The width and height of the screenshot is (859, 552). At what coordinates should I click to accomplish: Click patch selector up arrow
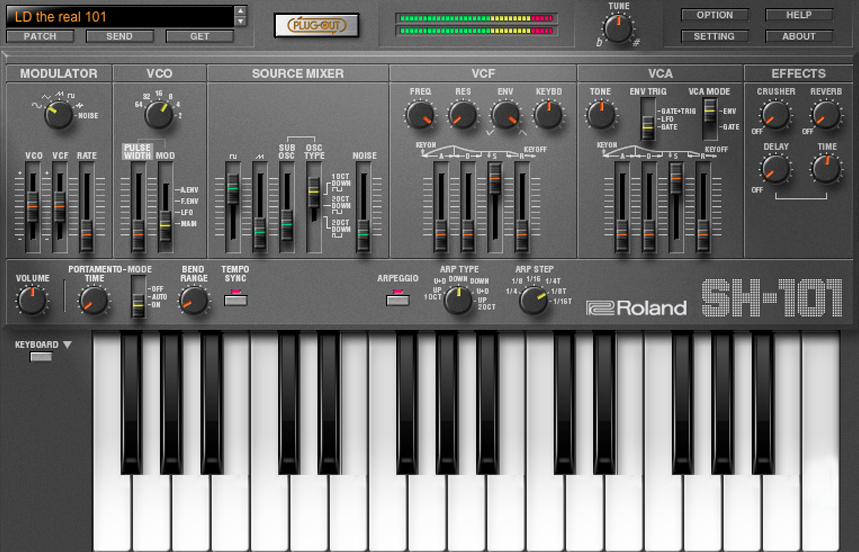pos(240,12)
